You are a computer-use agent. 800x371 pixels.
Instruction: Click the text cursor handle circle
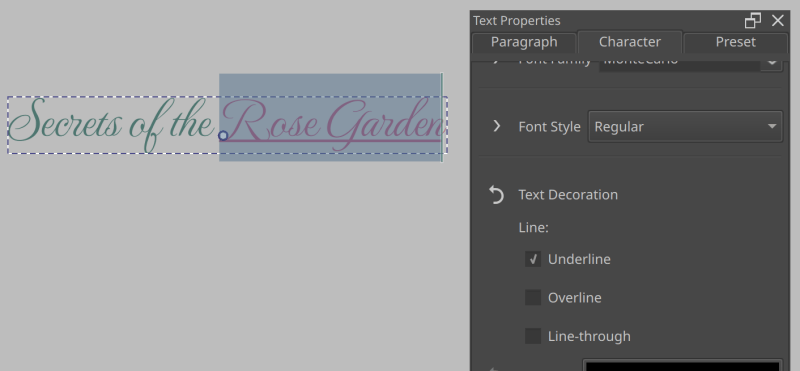pyautogui.click(x=223, y=136)
